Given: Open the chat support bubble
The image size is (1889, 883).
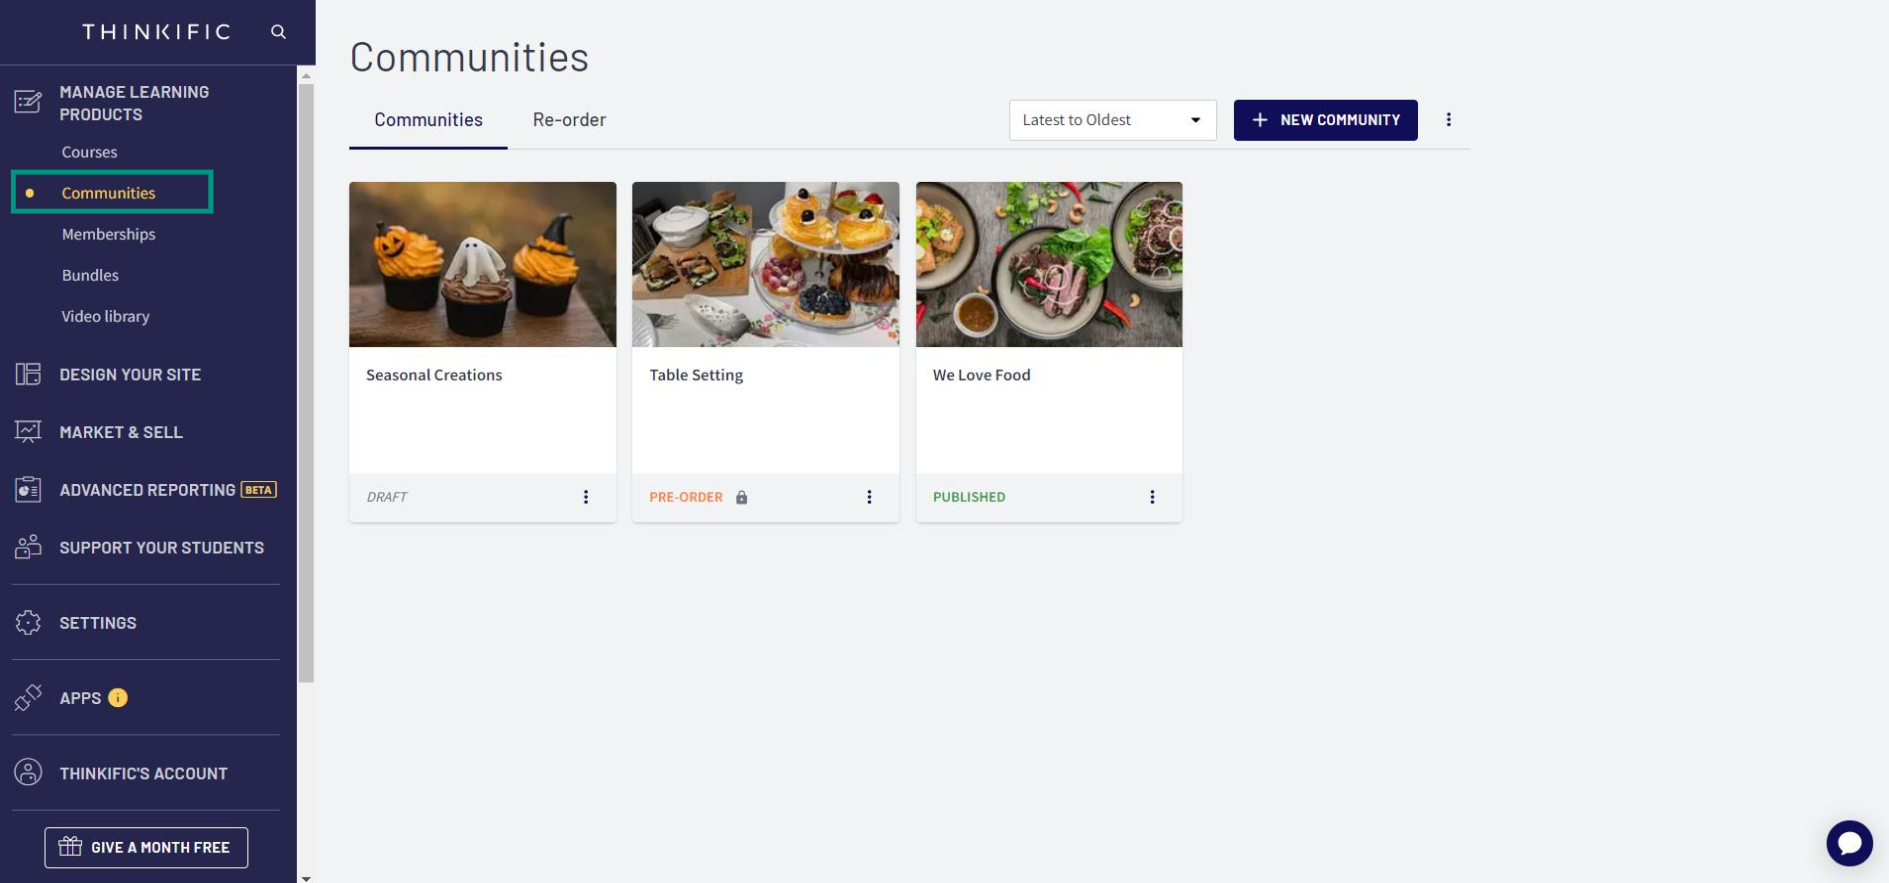Looking at the screenshot, I should coord(1849,843).
